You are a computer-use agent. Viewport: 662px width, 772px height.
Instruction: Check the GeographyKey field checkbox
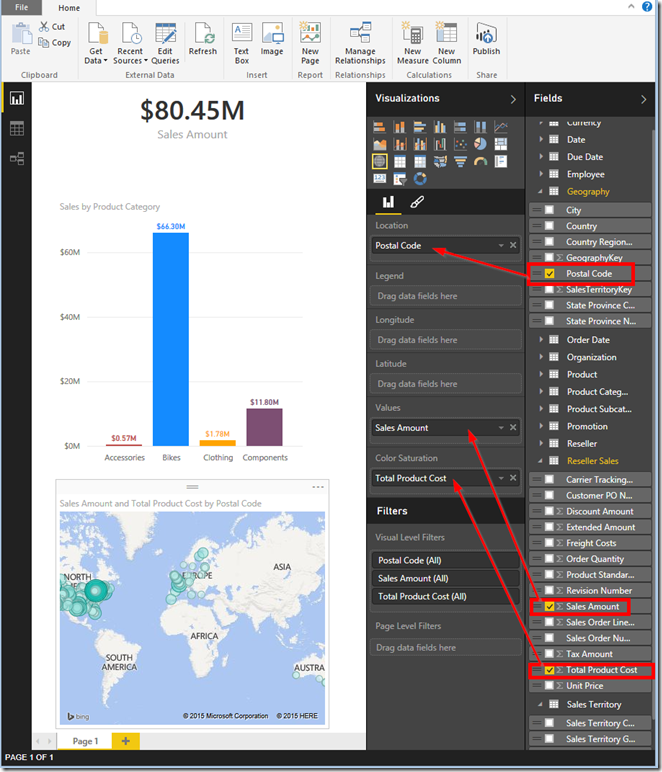coord(549,257)
